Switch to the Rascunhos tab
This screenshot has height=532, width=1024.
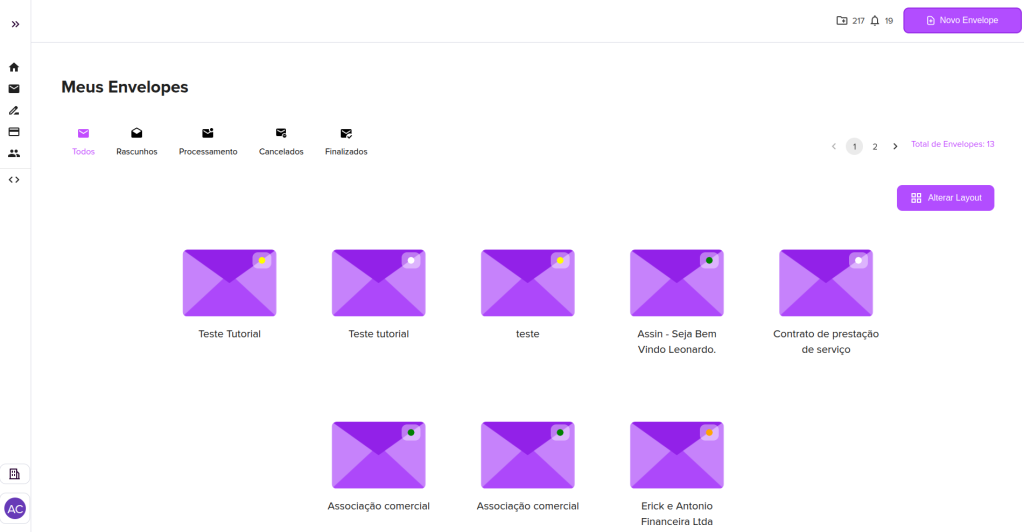137,141
